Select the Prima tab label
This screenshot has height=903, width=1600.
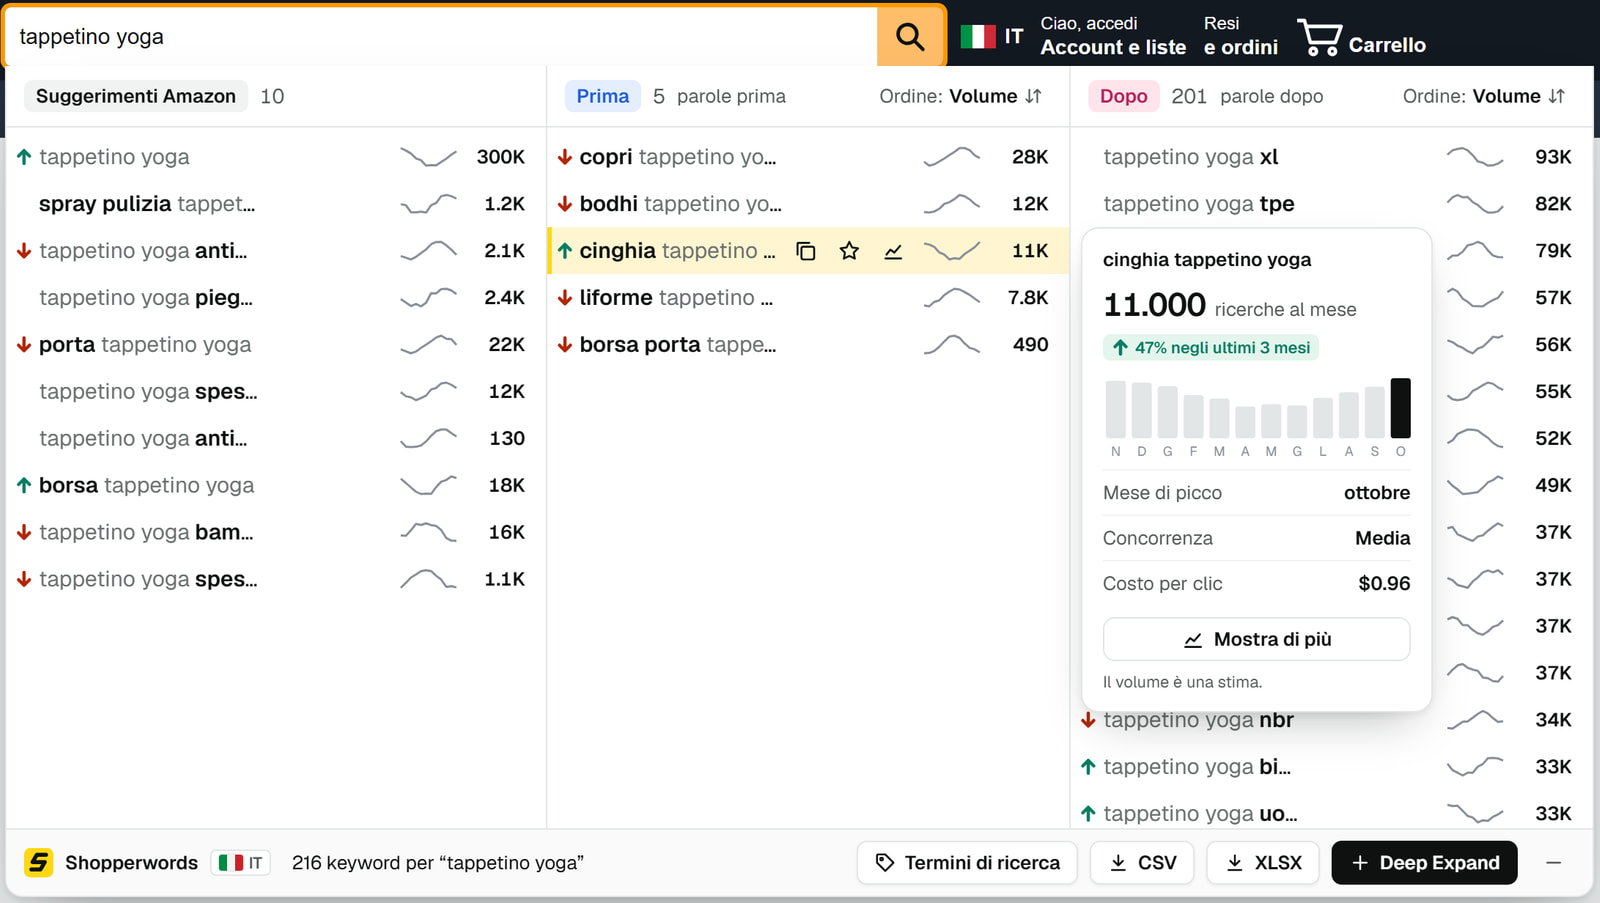tap(603, 96)
